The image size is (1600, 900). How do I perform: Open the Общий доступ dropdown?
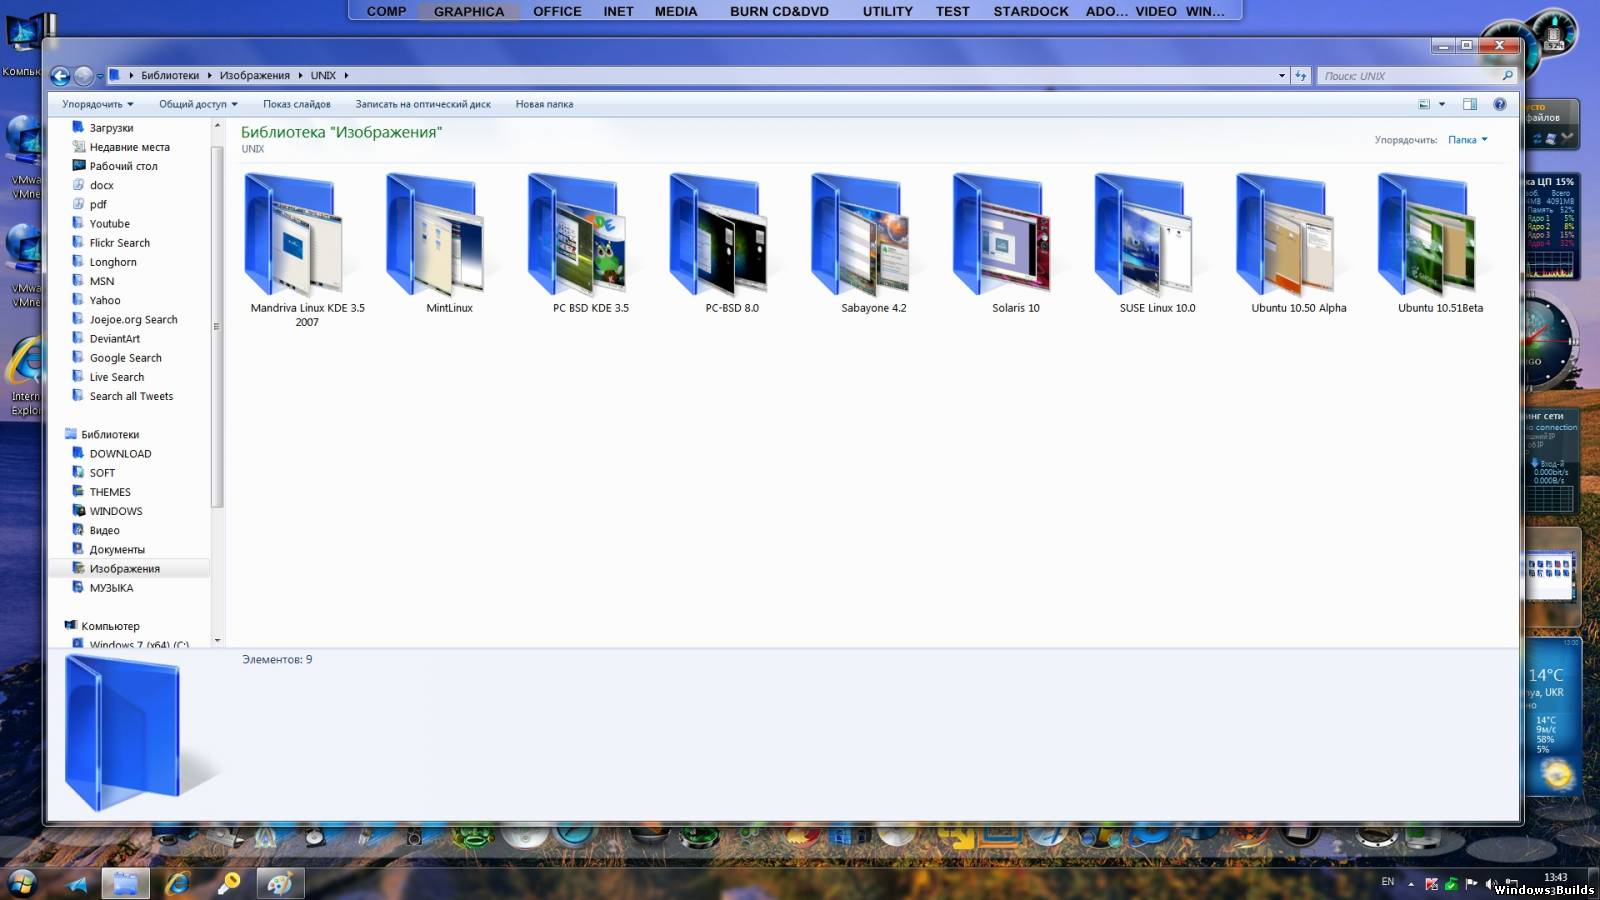coord(198,104)
